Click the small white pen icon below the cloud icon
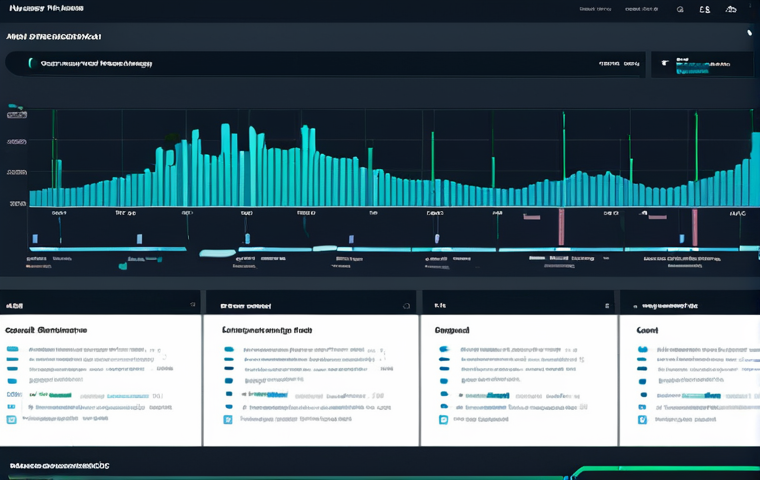 (x=749, y=32)
